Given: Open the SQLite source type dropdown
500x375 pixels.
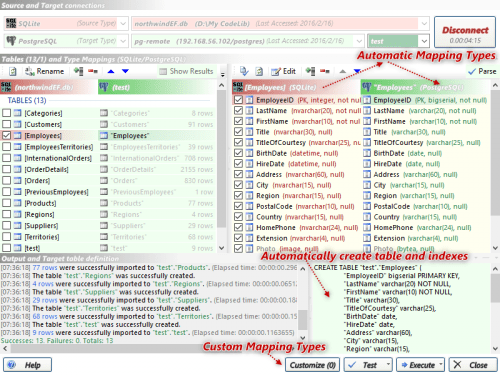Looking at the screenshot, I should click(x=123, y=24).
